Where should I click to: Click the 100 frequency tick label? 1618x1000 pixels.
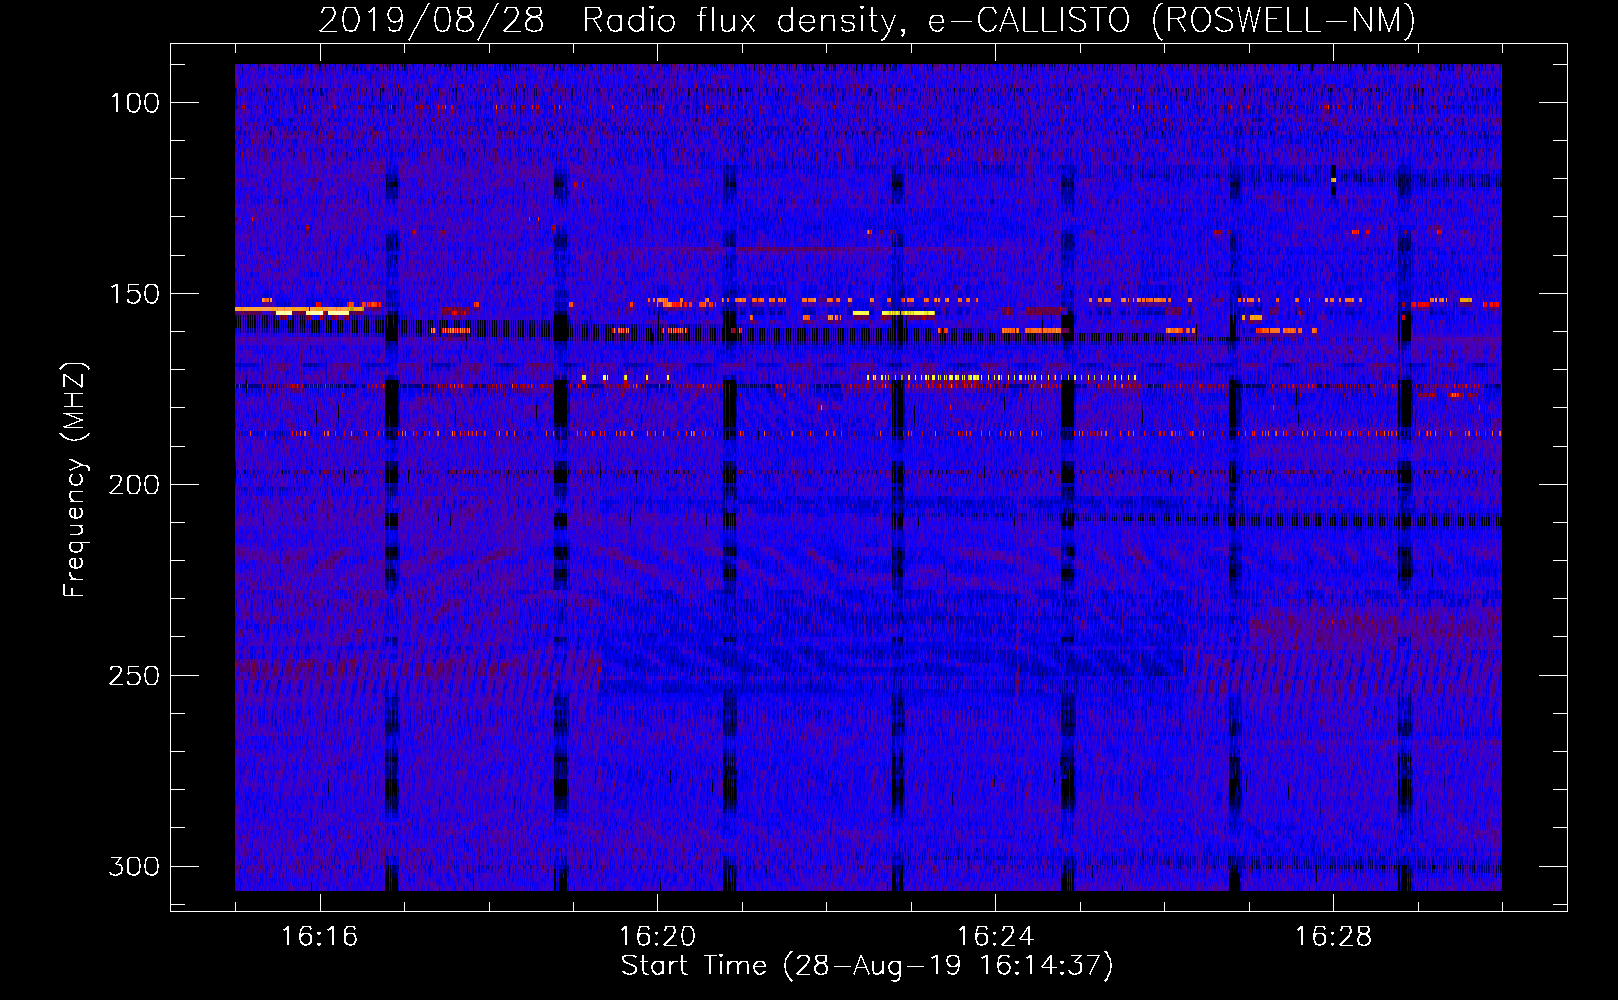coord(135,103)
